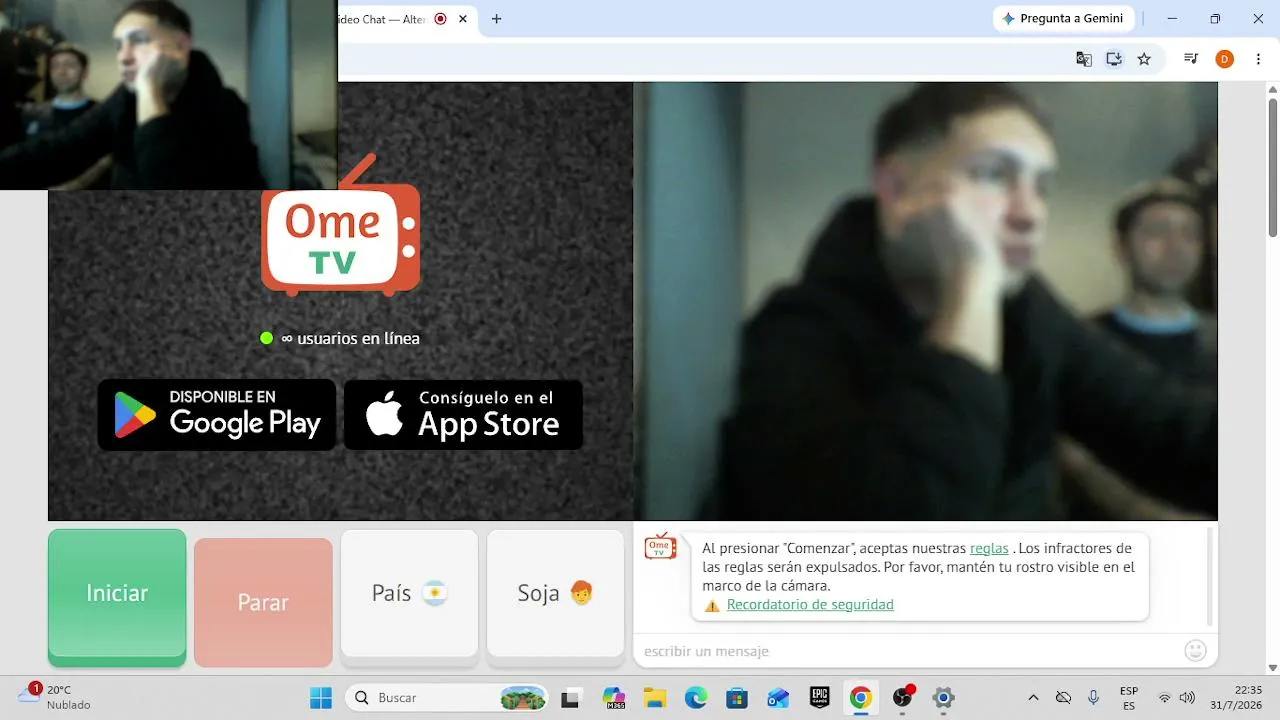
Task: Open the Wi-Fi network tray icon
Action: (x=1165, y=697)
